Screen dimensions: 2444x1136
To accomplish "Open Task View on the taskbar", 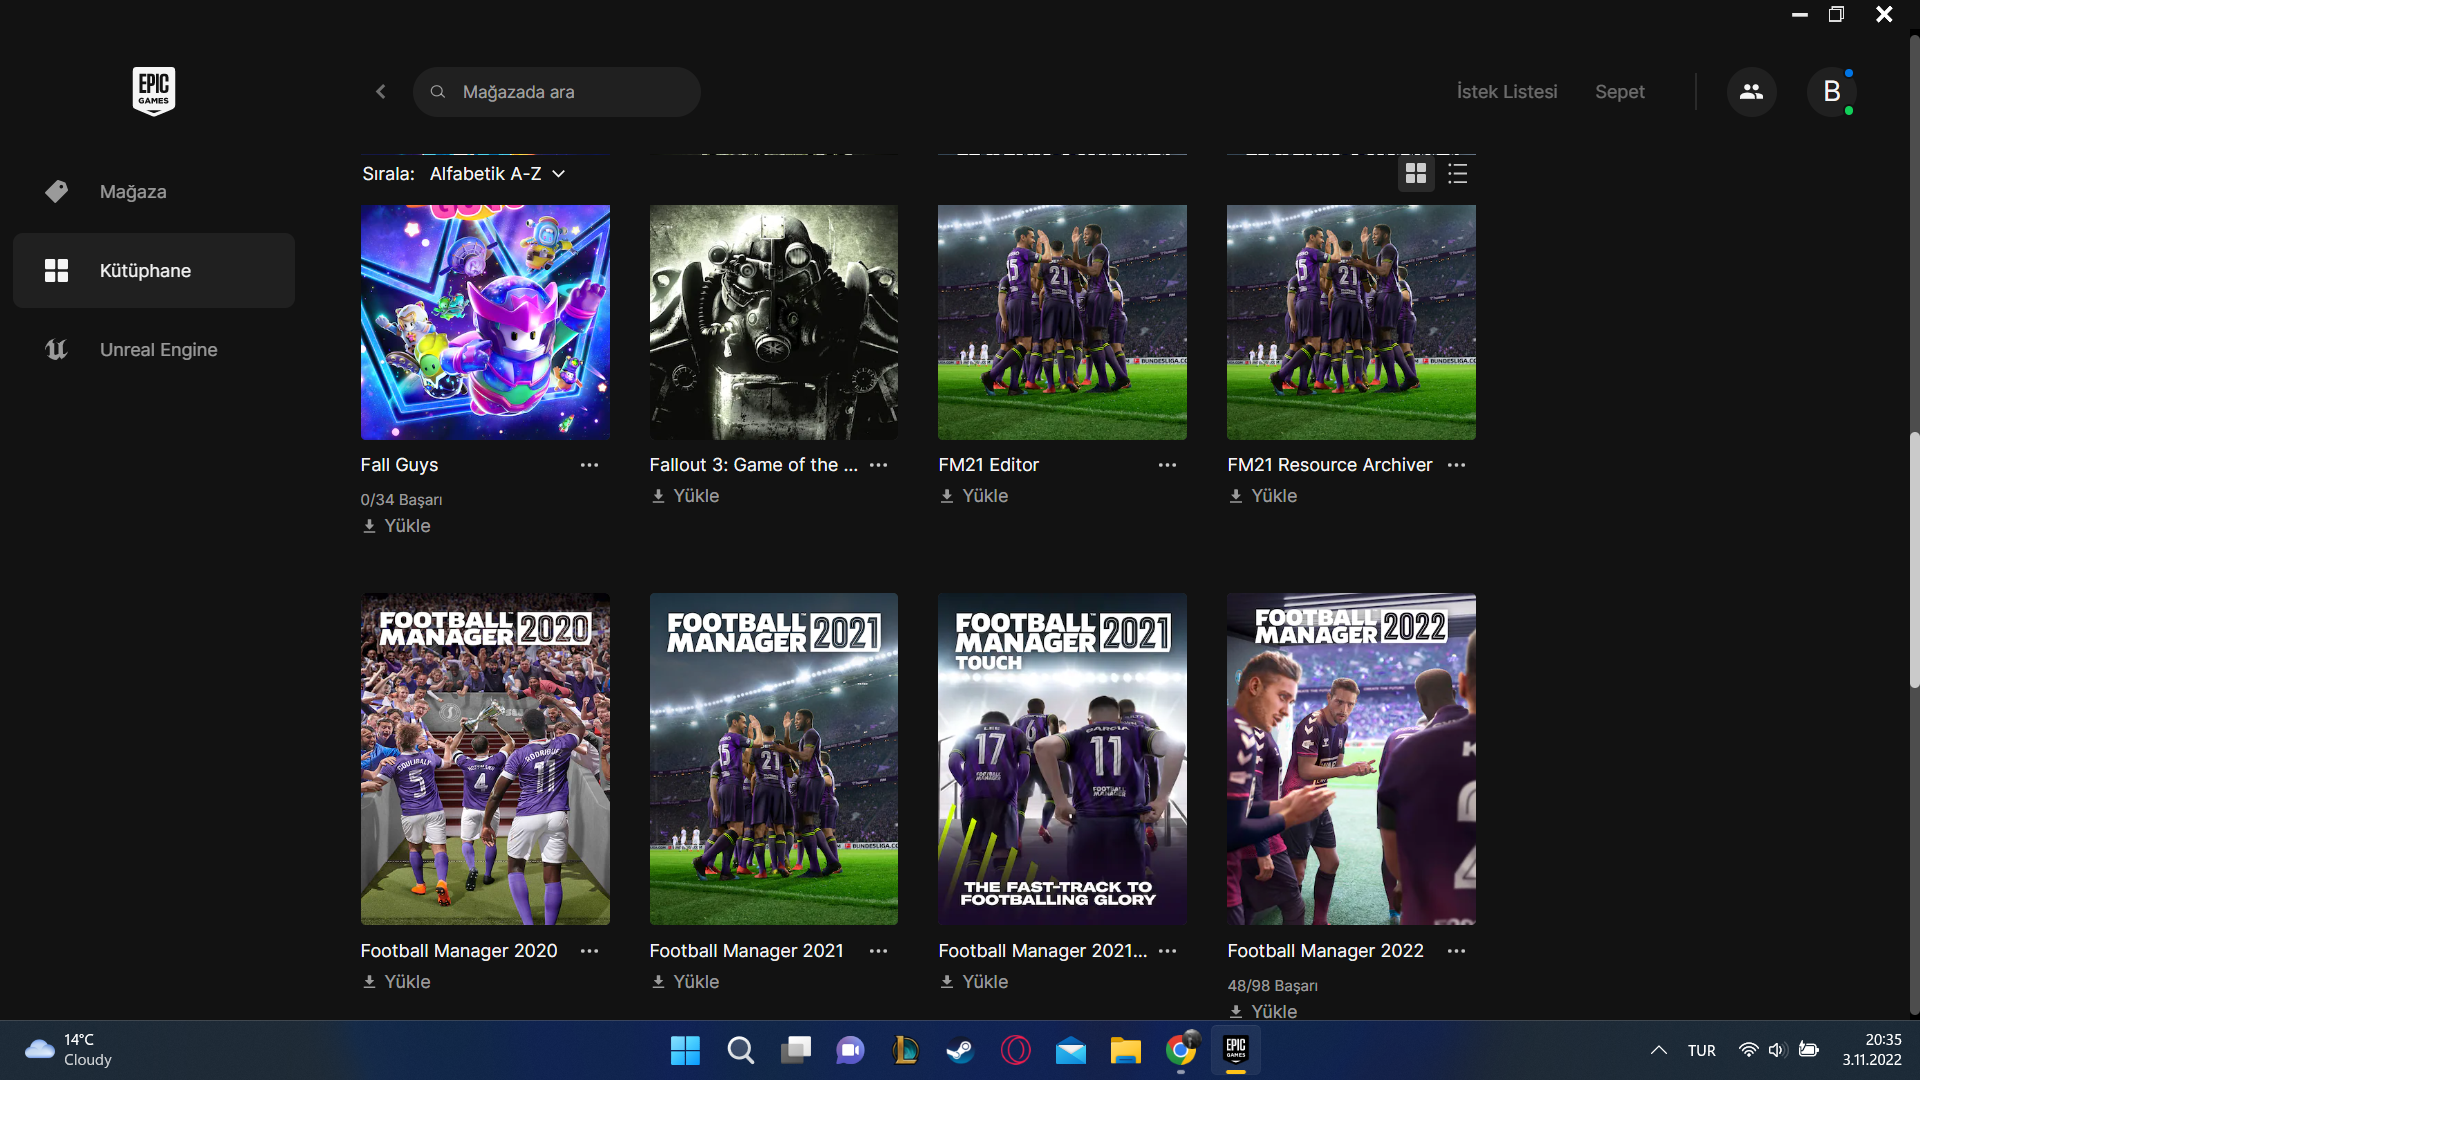I will click(796, 1050).
